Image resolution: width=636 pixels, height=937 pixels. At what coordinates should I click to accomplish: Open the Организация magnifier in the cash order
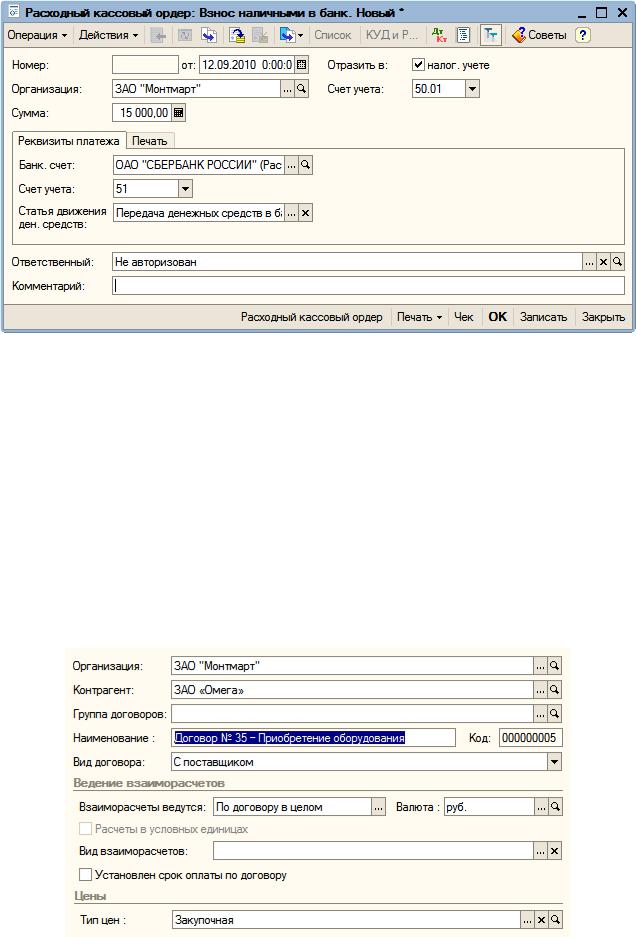301,89
